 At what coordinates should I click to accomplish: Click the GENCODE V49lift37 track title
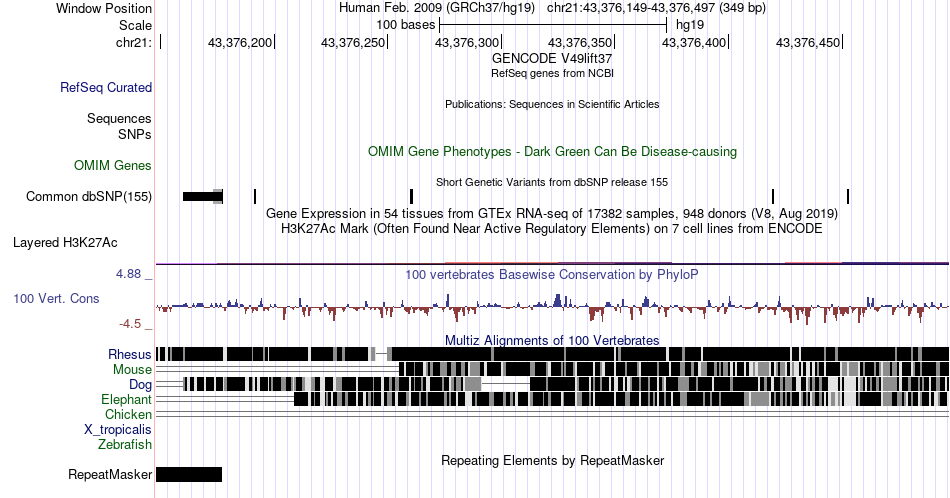552,58
